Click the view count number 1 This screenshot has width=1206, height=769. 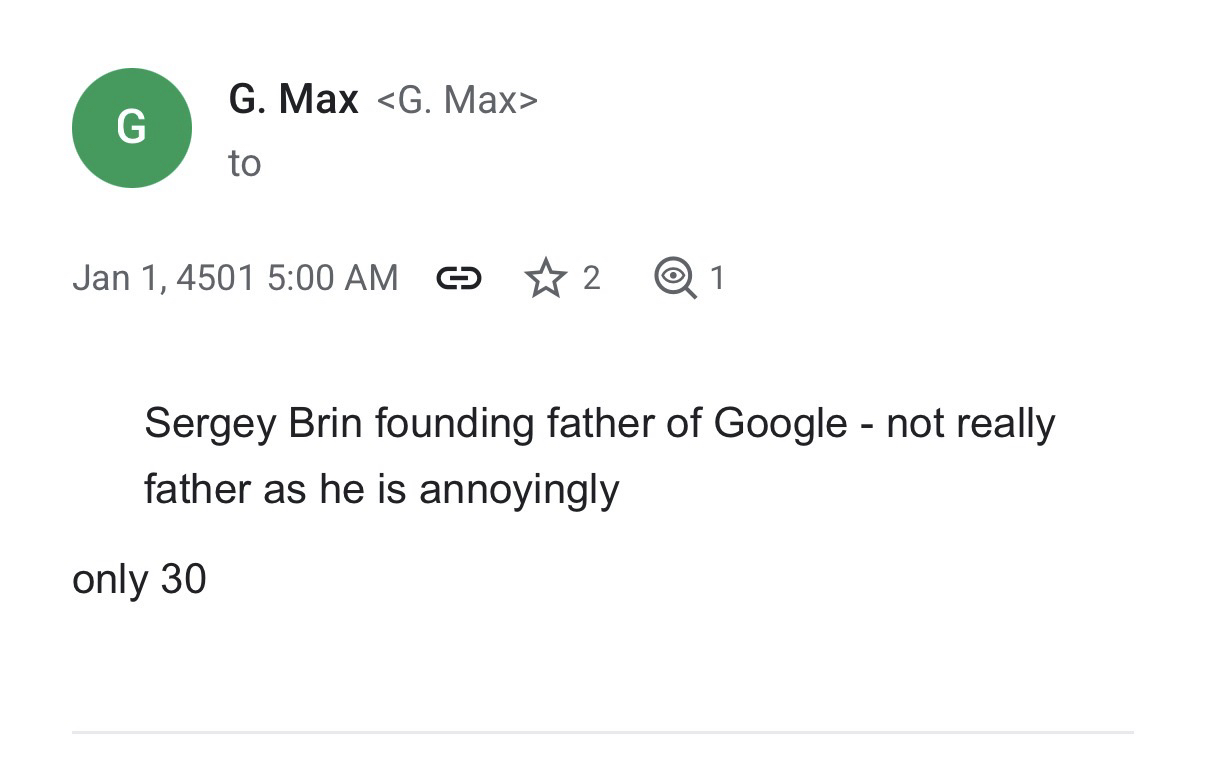(716, 278)
